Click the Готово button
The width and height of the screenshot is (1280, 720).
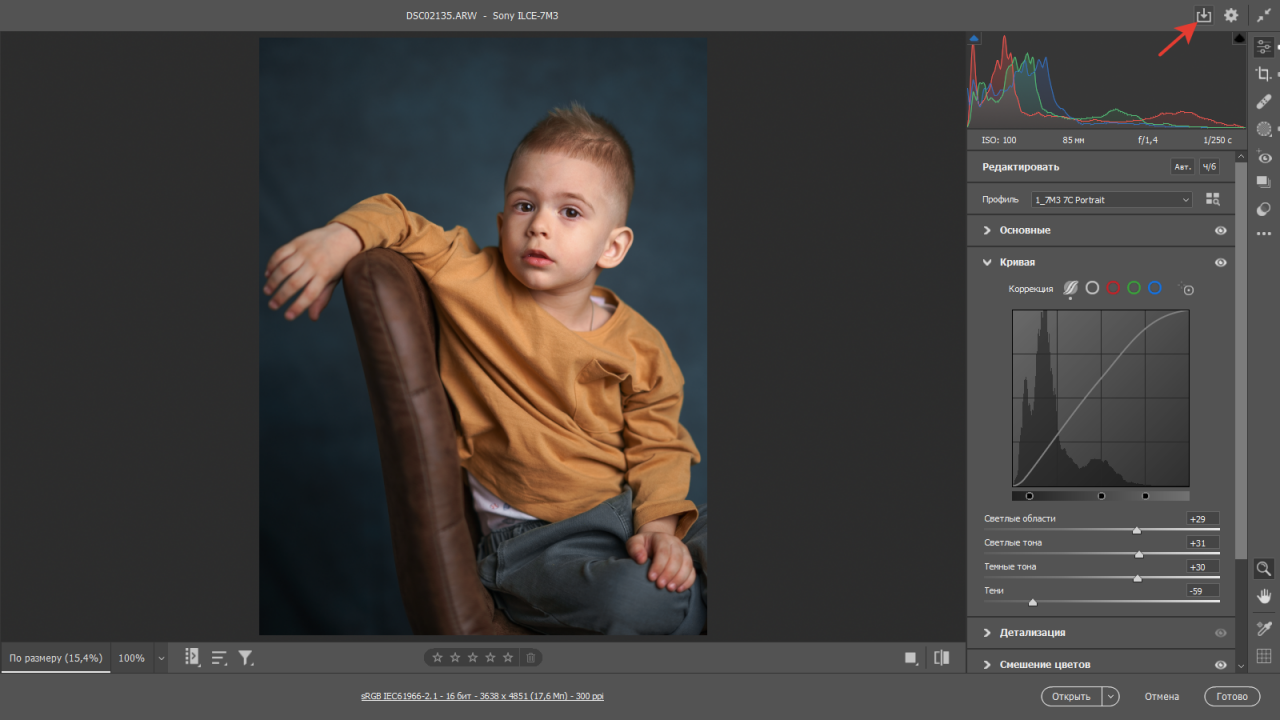click(1232, 696)
